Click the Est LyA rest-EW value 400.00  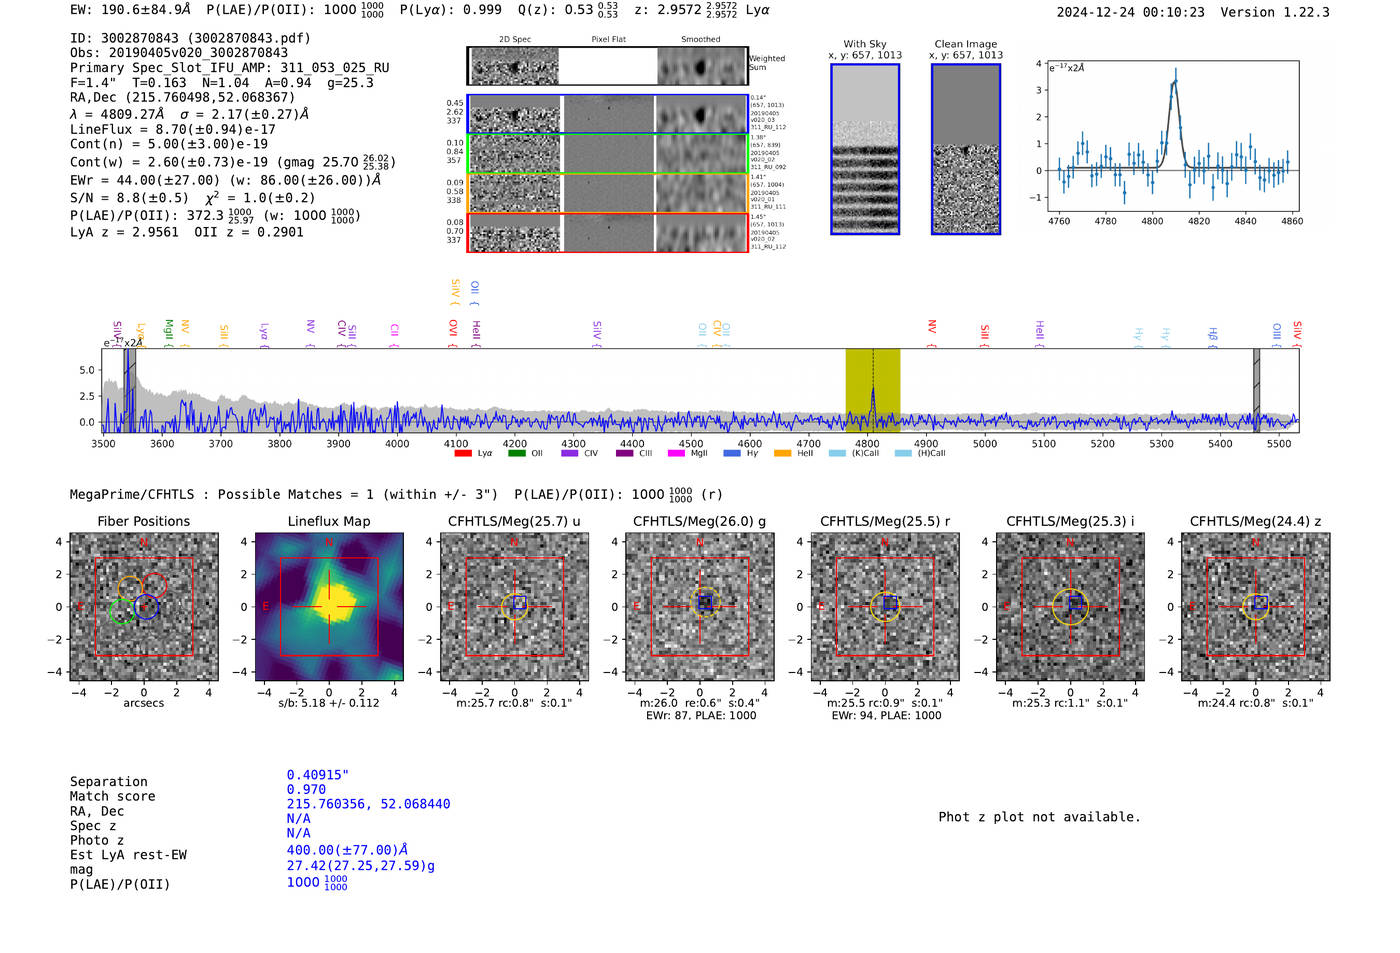coord(348,850)
